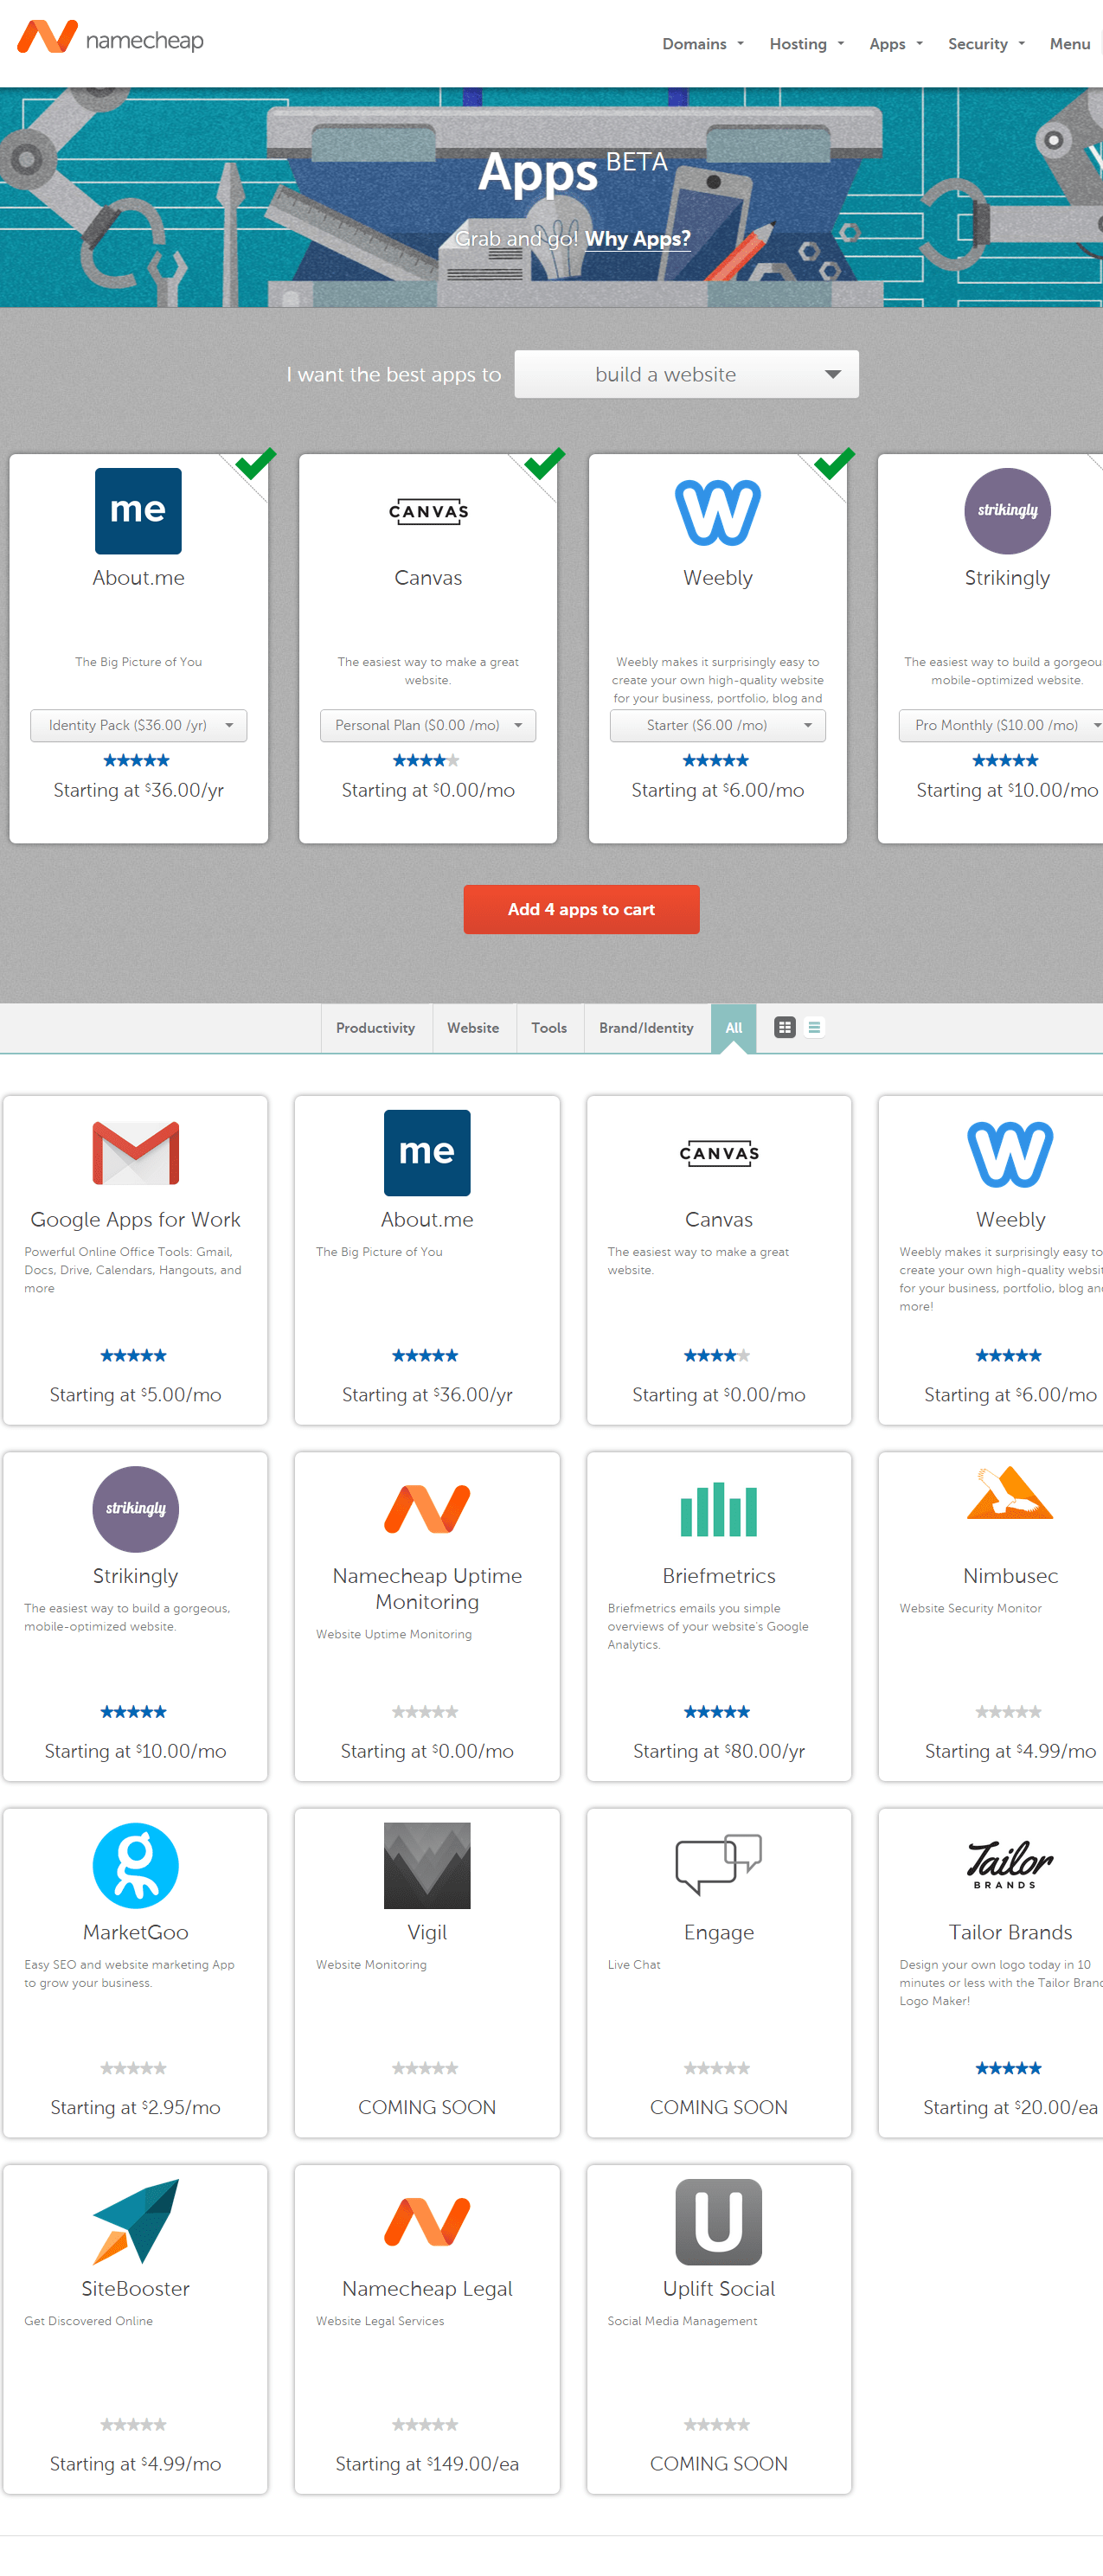1103x2576 pixels.
Task: Click Nimbusec 'Website Security Monitor' text
Action: coord(970,1608)
